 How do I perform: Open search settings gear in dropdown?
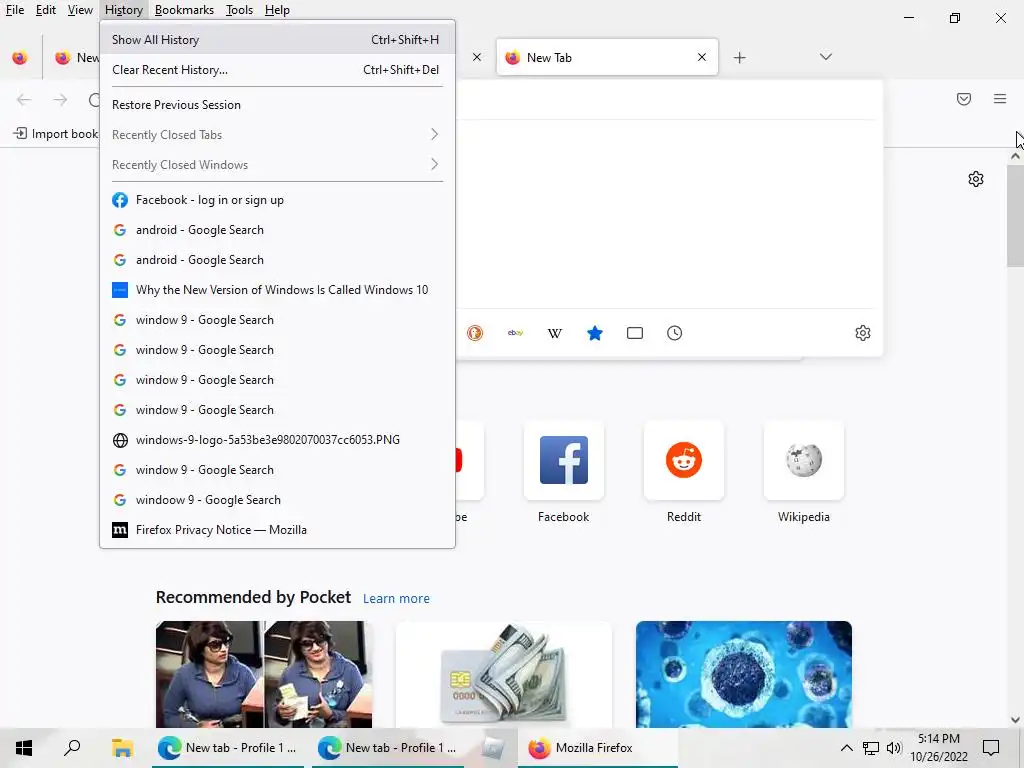[863, 333]
